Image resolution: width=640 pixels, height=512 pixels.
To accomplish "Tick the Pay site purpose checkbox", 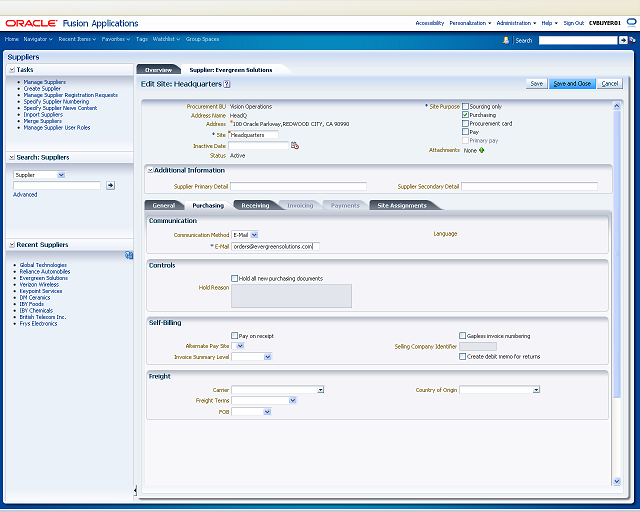I will (x=465, y=132).
